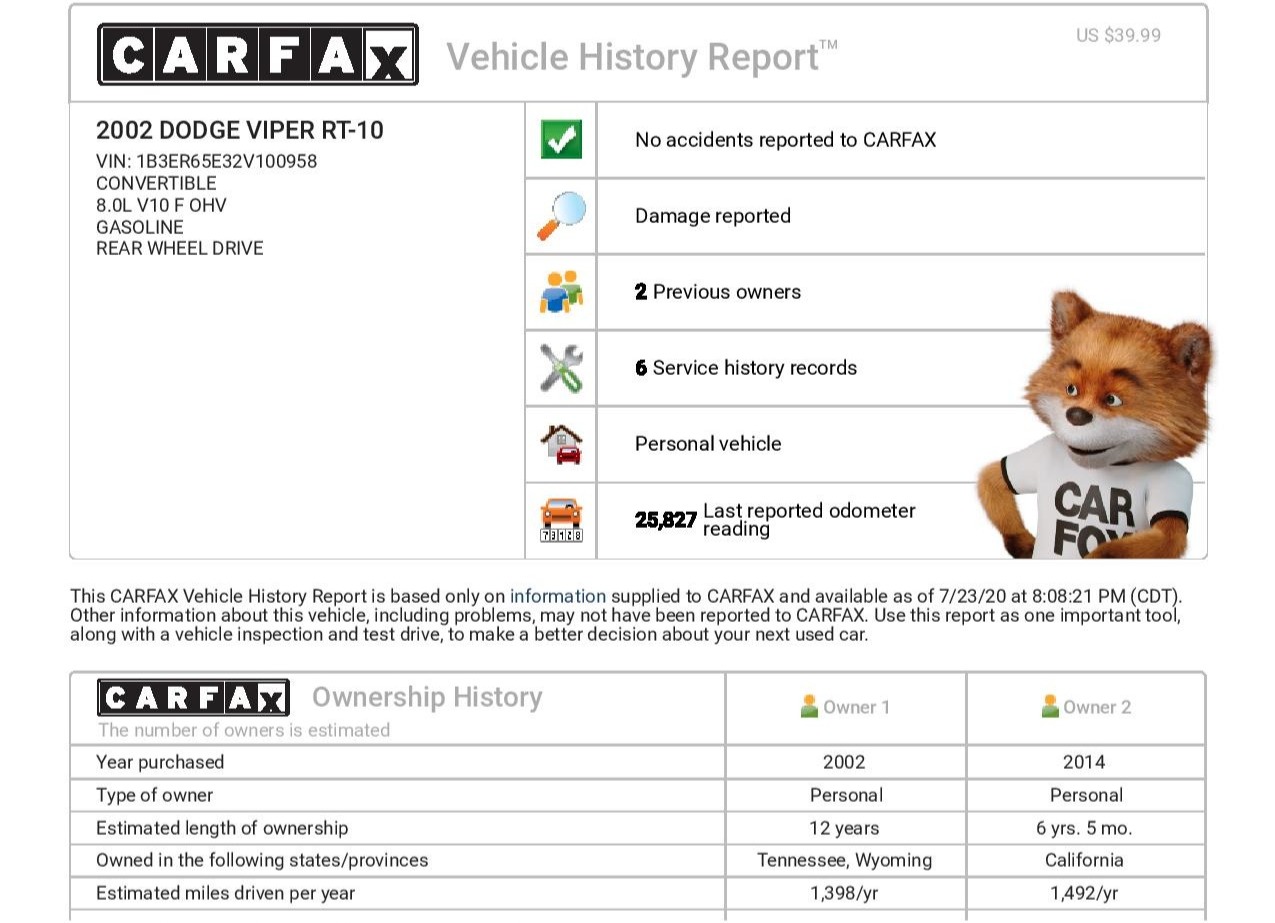
Task: Click the '6 yrs. 5 mo.' ownership cell
Action: click(x=1084, y=828)
